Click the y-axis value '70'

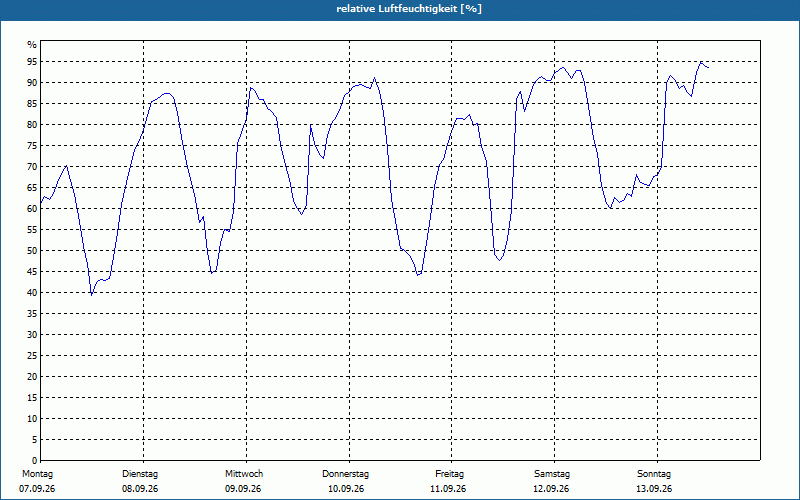(32, 167)
